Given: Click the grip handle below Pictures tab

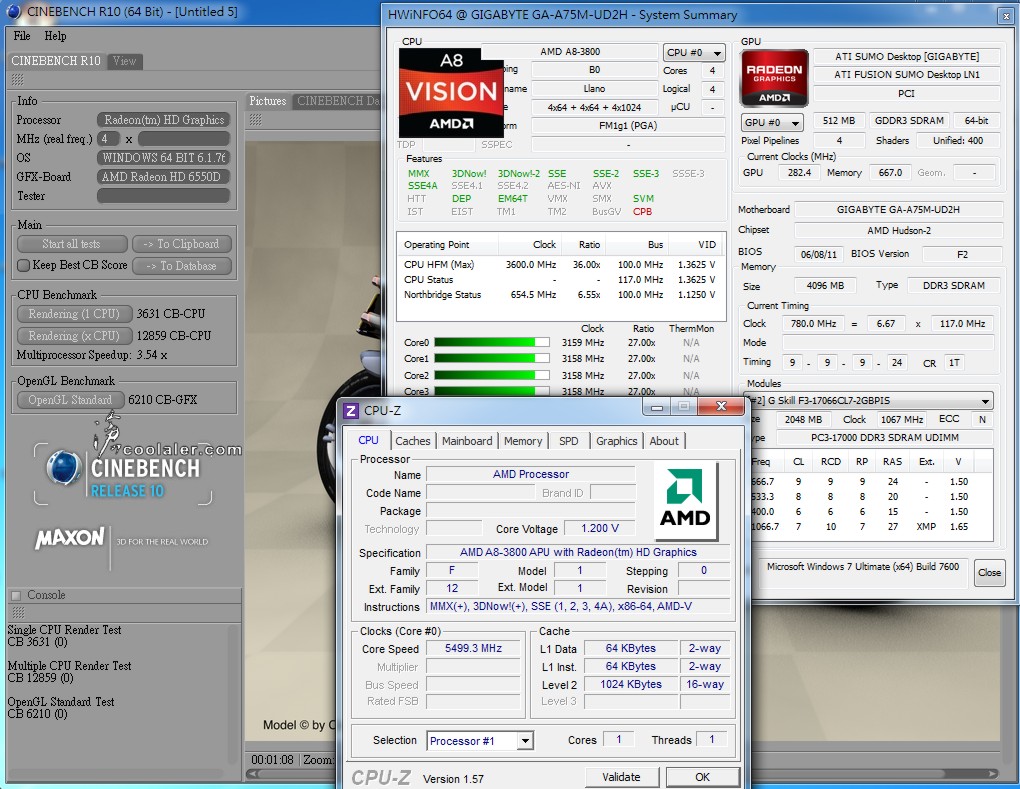Looking at the screenshot, I should pyautogui.click(x=256, y=120).
